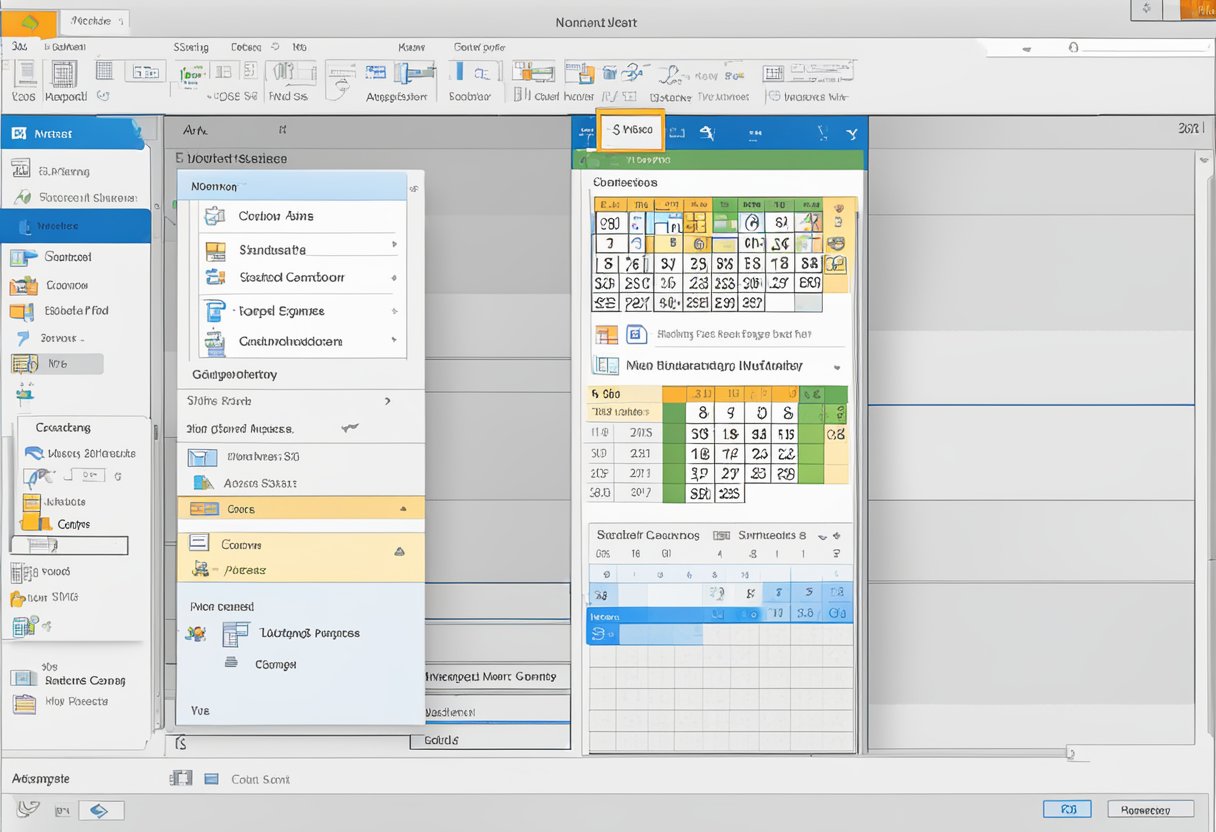Click the printer-like icon beside Forpel Egimee
Screen dimensions: 1216x832
(215, 311)
